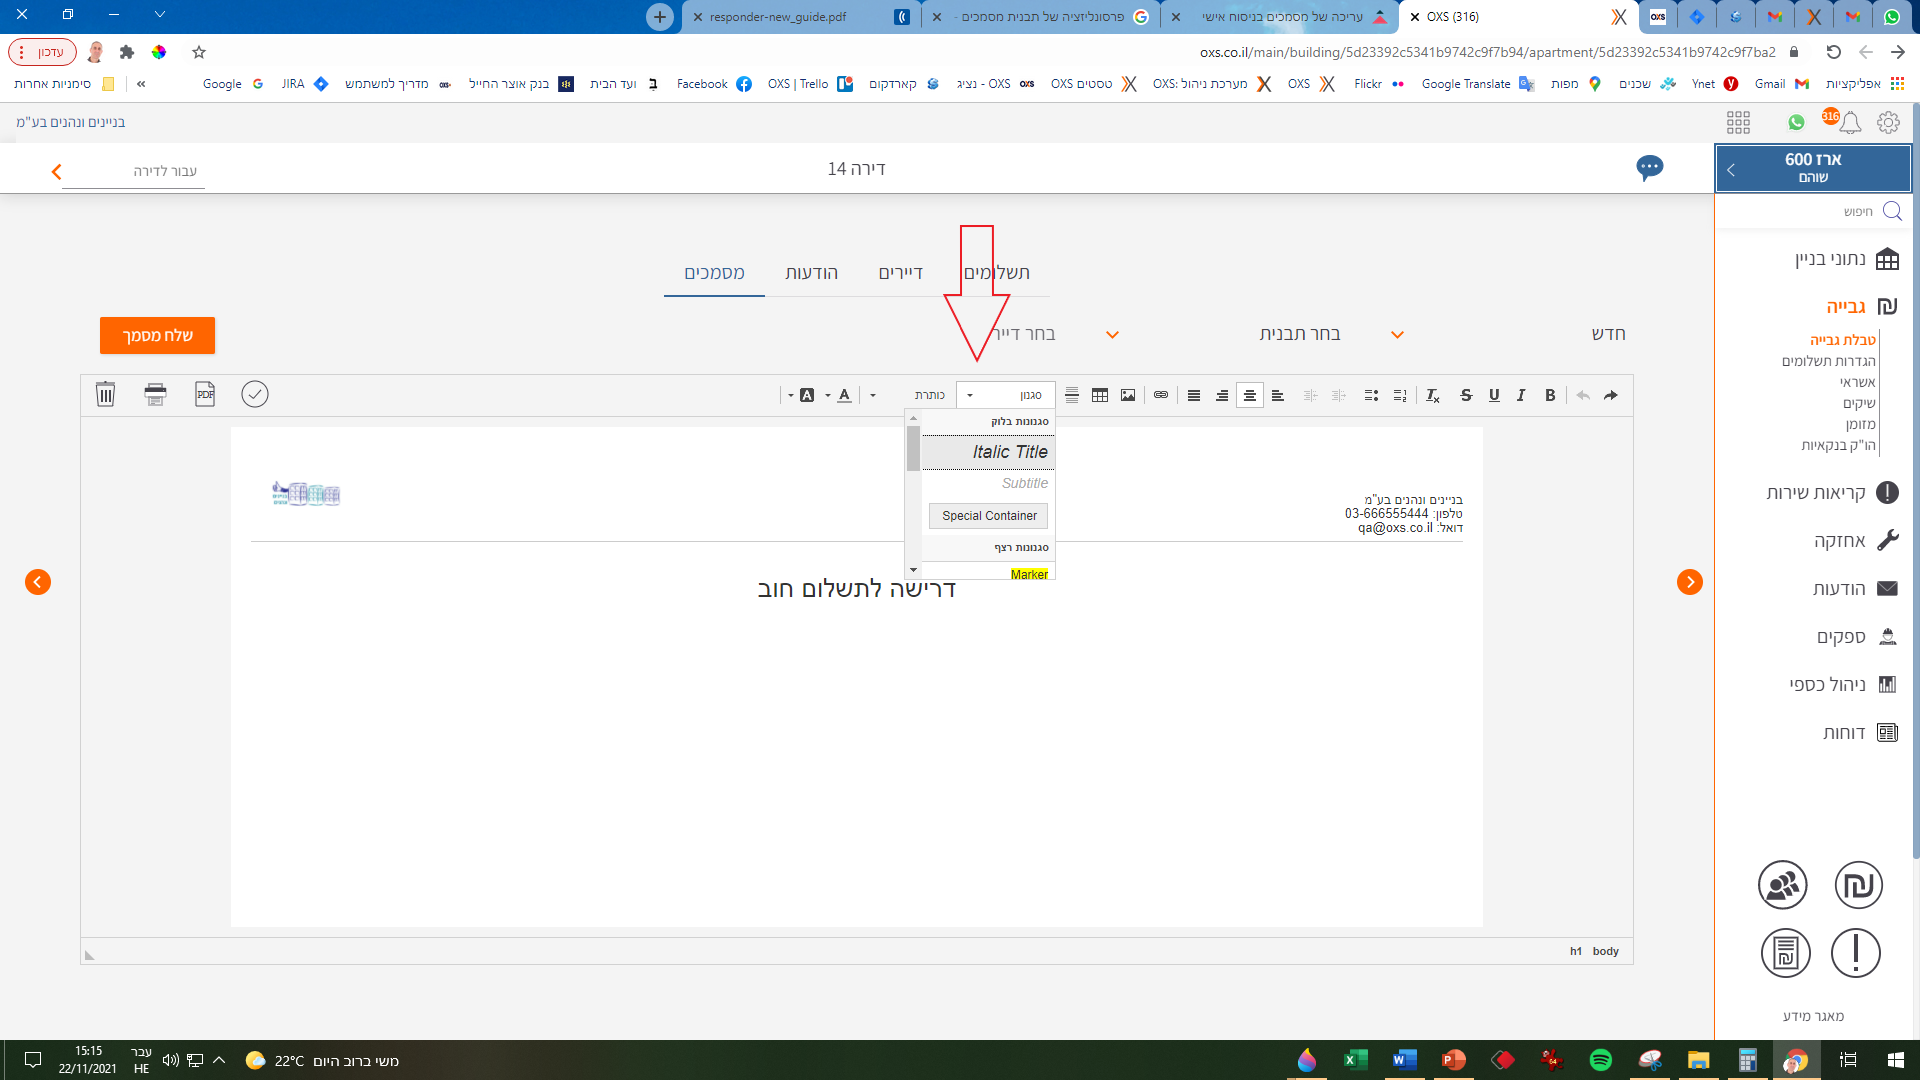Screen dimensions: 1920x1080
Task: Click the insert link icon
Action: click(1160, 395)
